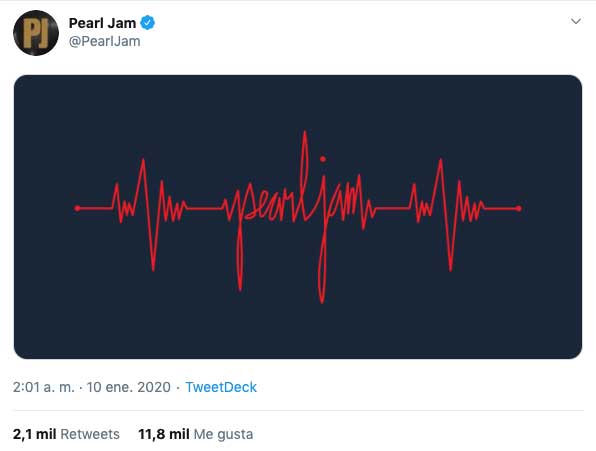Visit the @PearlJam handle link

point(105,41)
